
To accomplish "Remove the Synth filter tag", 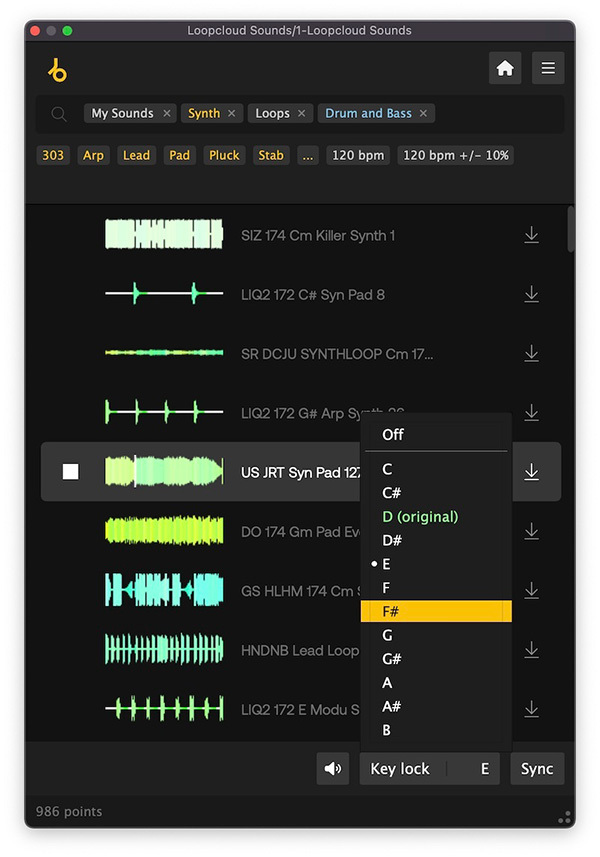I will click(232, 114).
